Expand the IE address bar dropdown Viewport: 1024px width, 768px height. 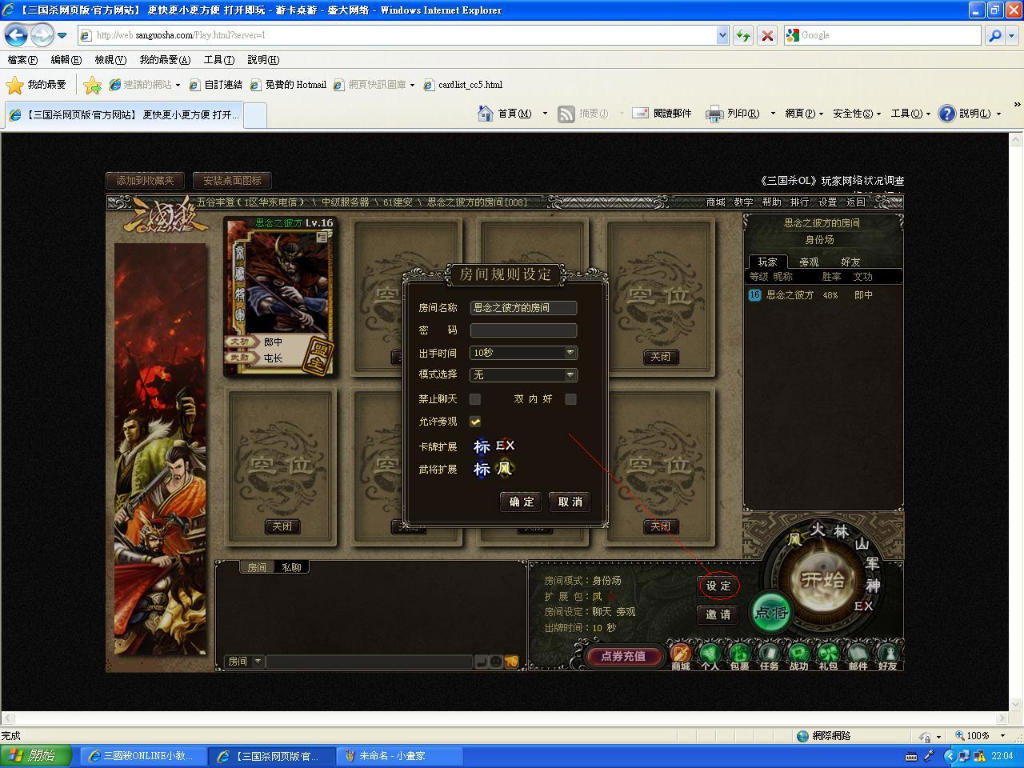tap(722, 35)
